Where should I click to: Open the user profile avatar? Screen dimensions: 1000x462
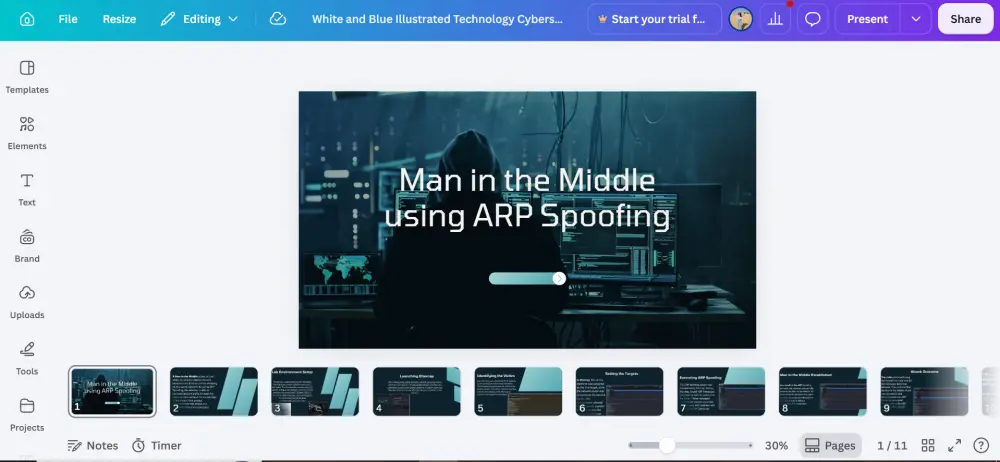[x=740, y=19]
